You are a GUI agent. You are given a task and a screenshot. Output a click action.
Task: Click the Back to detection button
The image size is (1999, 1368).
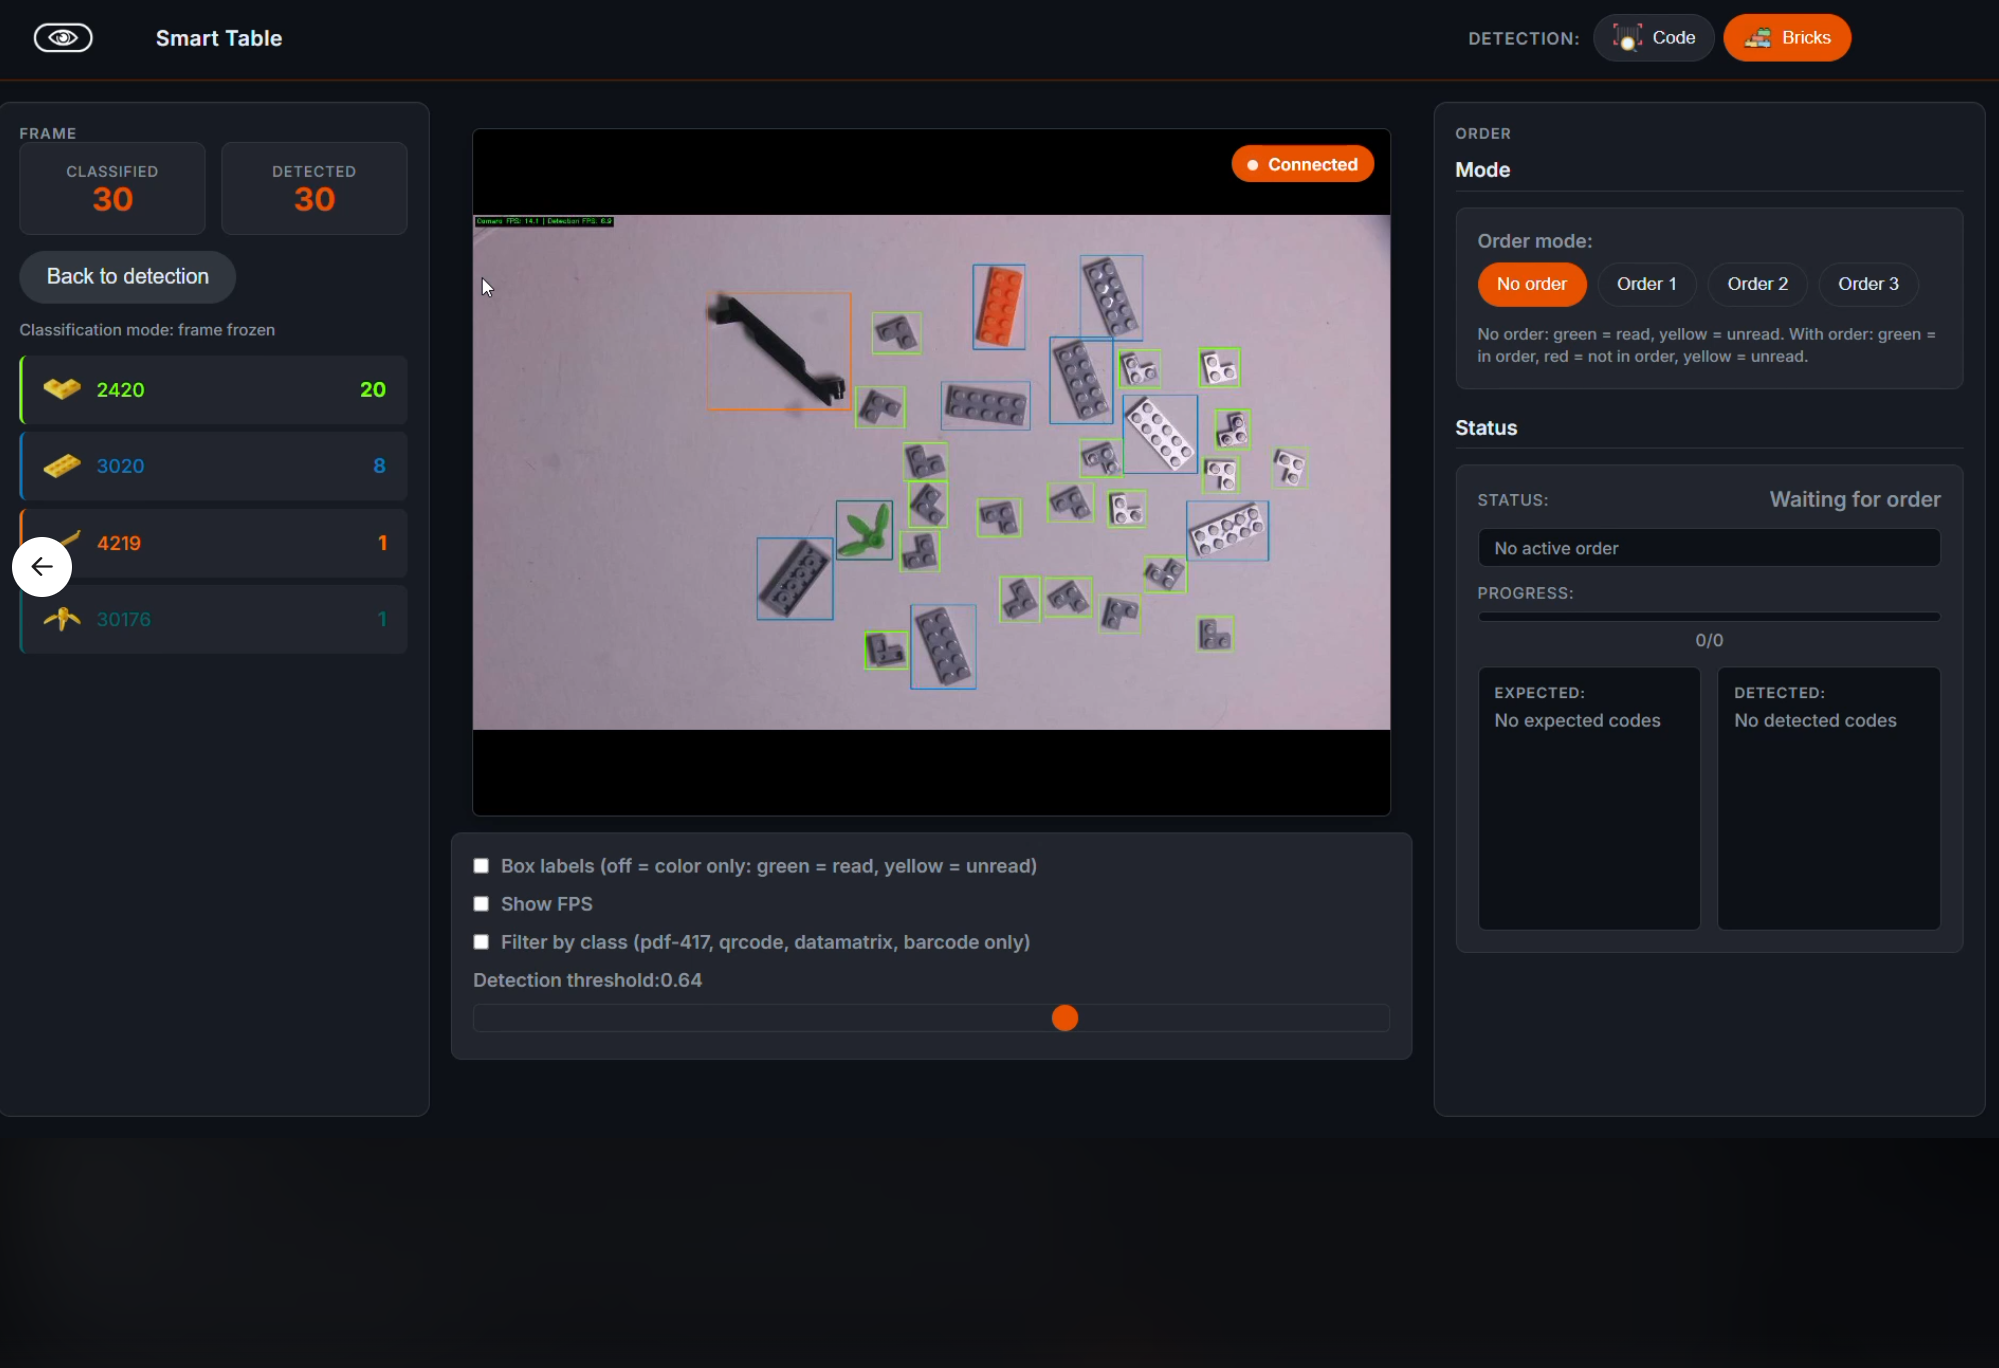pos(128,277)
